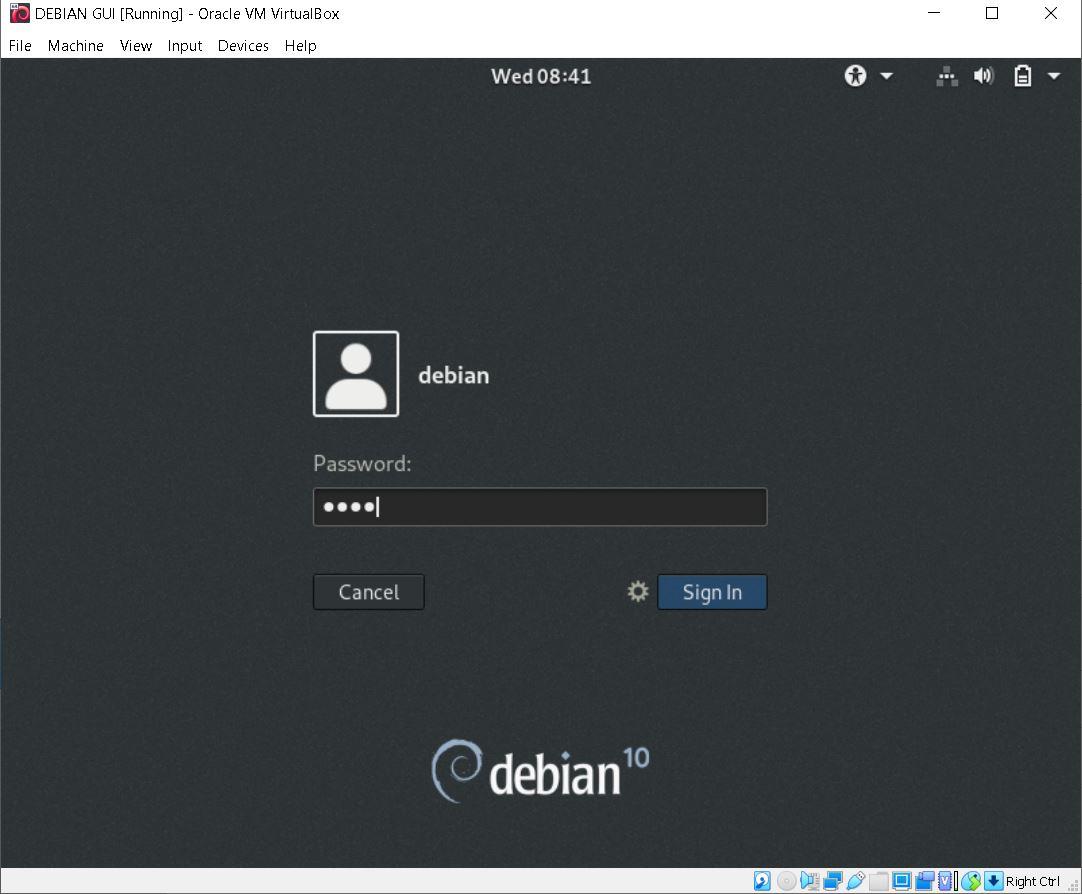Expand the accessibility dropdown arrow
Image resolution: width=1082 pixels, height=894 pixels.
887,76
